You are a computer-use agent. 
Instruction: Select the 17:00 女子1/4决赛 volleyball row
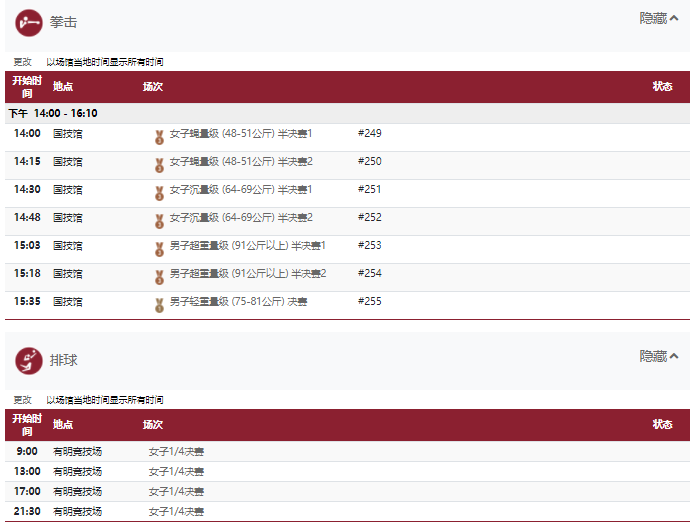point(347,491)
